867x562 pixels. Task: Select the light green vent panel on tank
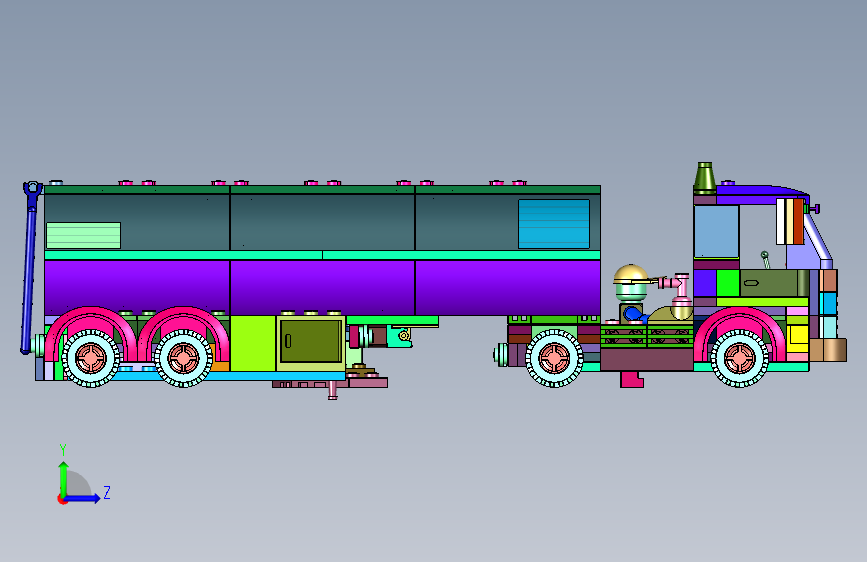83,235
